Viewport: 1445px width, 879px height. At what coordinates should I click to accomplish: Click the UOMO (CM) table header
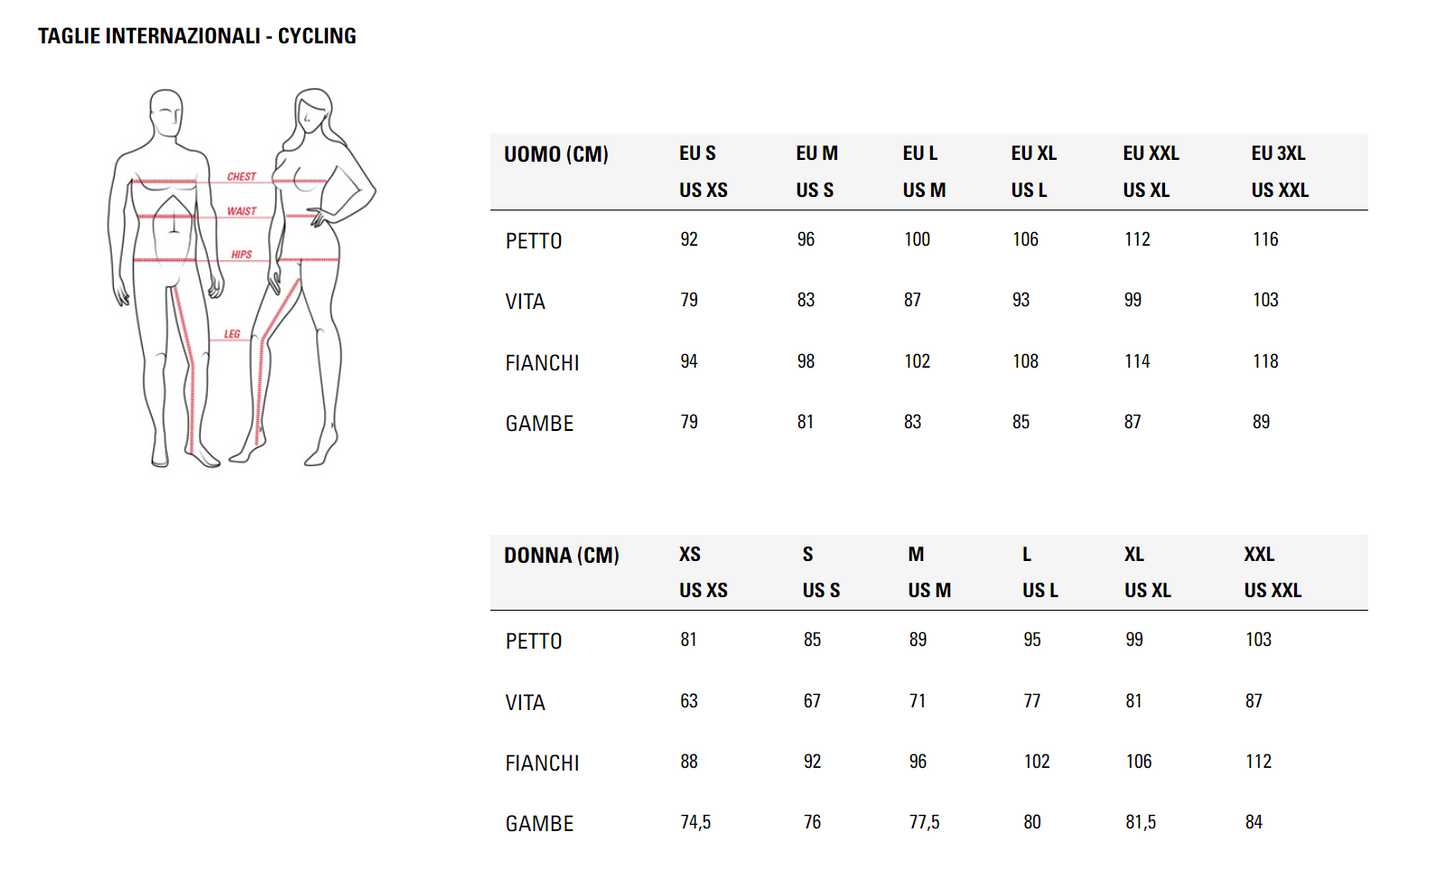click(x=556, y=155)
